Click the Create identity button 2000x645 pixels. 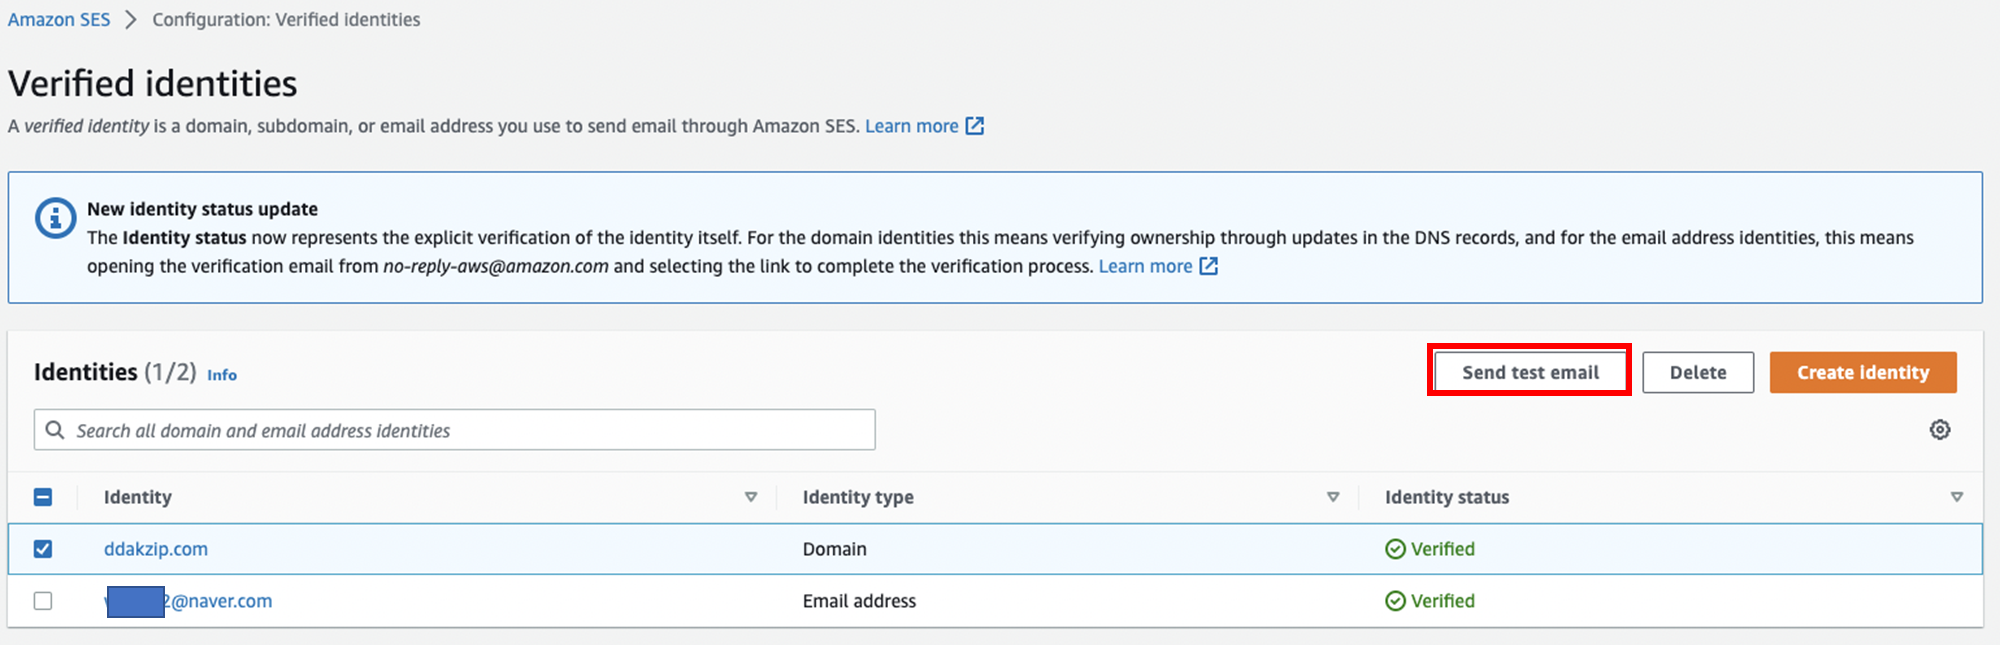(x=1863, y=372)
